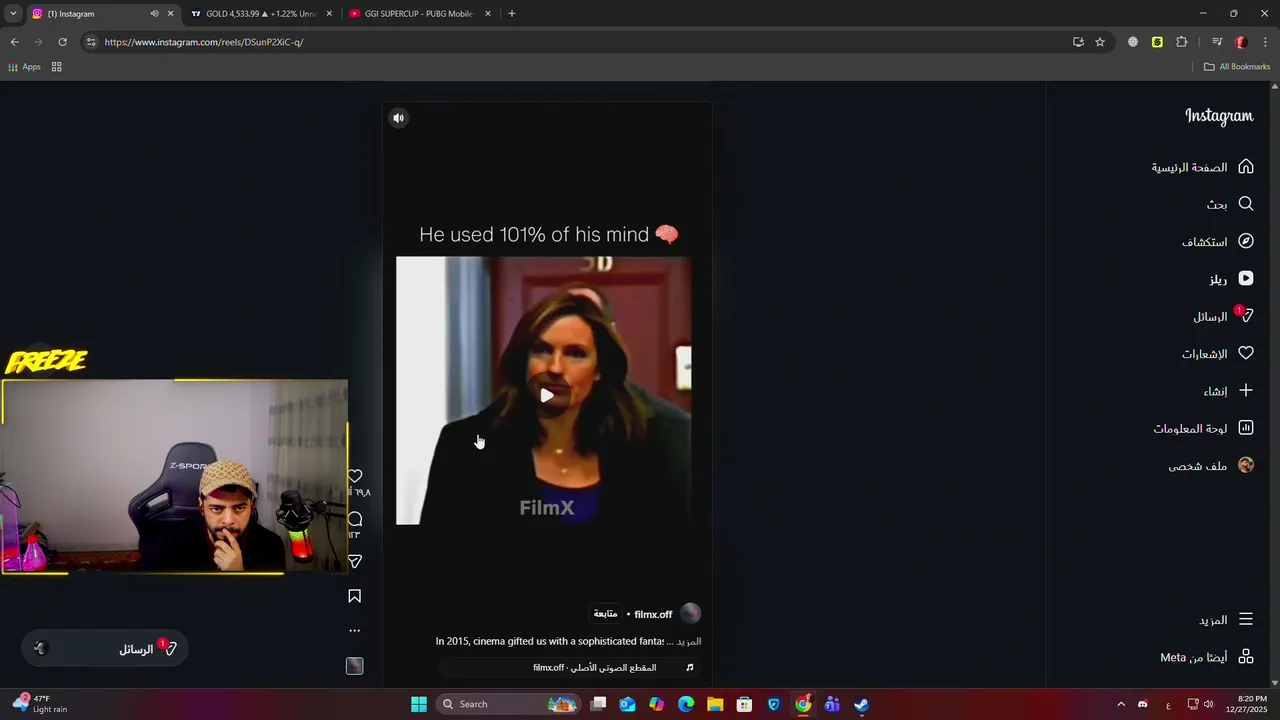Open the original audio link filmx.off
The height and width of the screenshot is (720, 1280).
[595, 667]
